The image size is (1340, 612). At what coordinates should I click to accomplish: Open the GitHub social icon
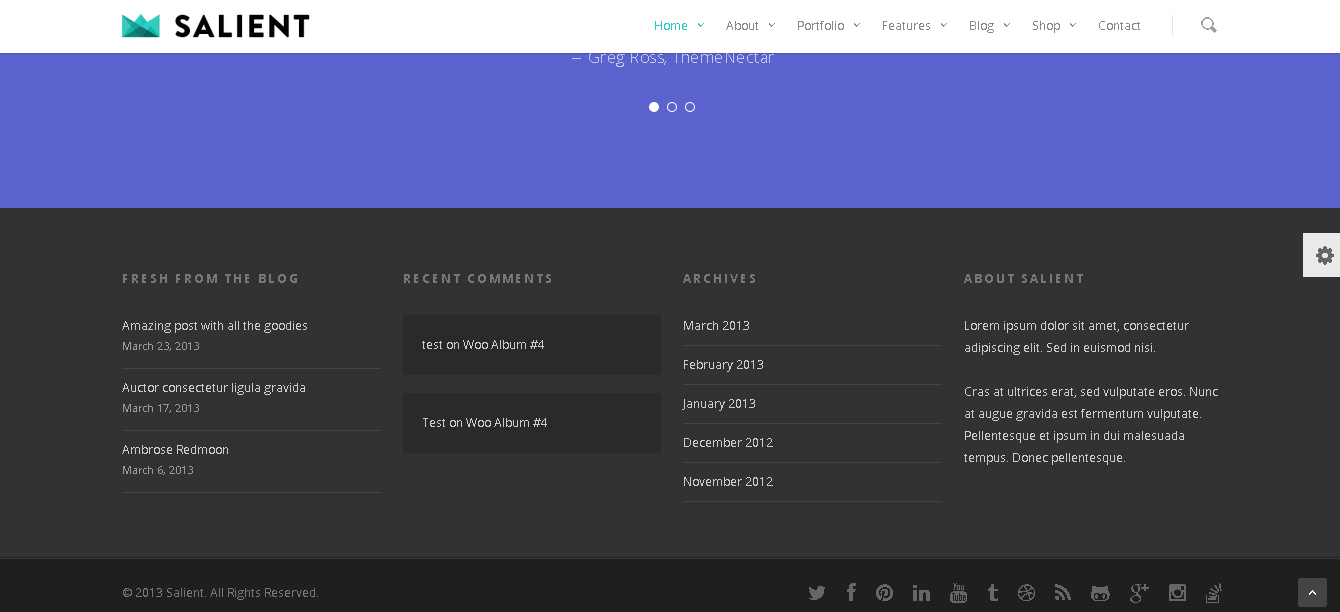pyautogui.click(x=1100, y=593)
